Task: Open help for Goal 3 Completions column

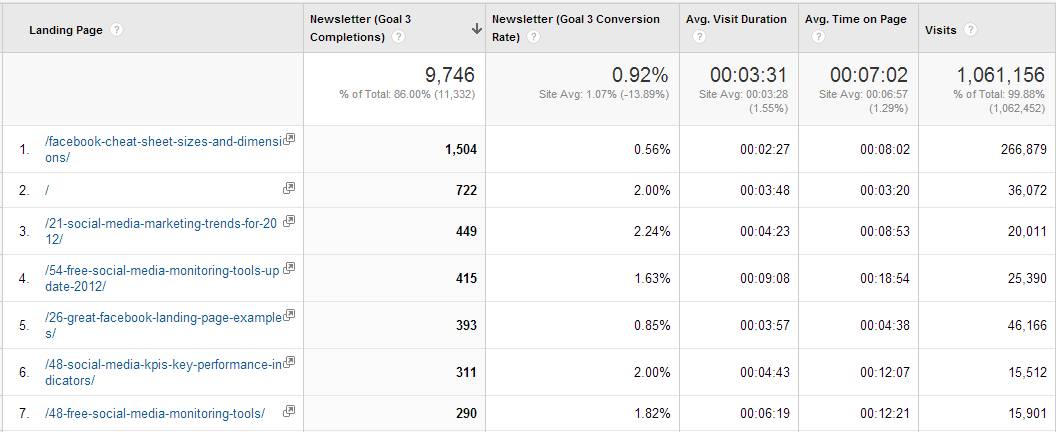Action: (399, 38)
